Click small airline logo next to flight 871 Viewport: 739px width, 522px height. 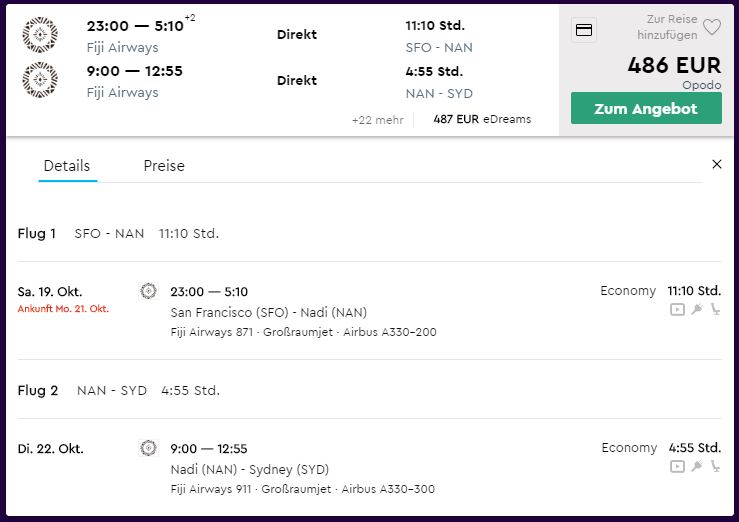click(148, 291)
